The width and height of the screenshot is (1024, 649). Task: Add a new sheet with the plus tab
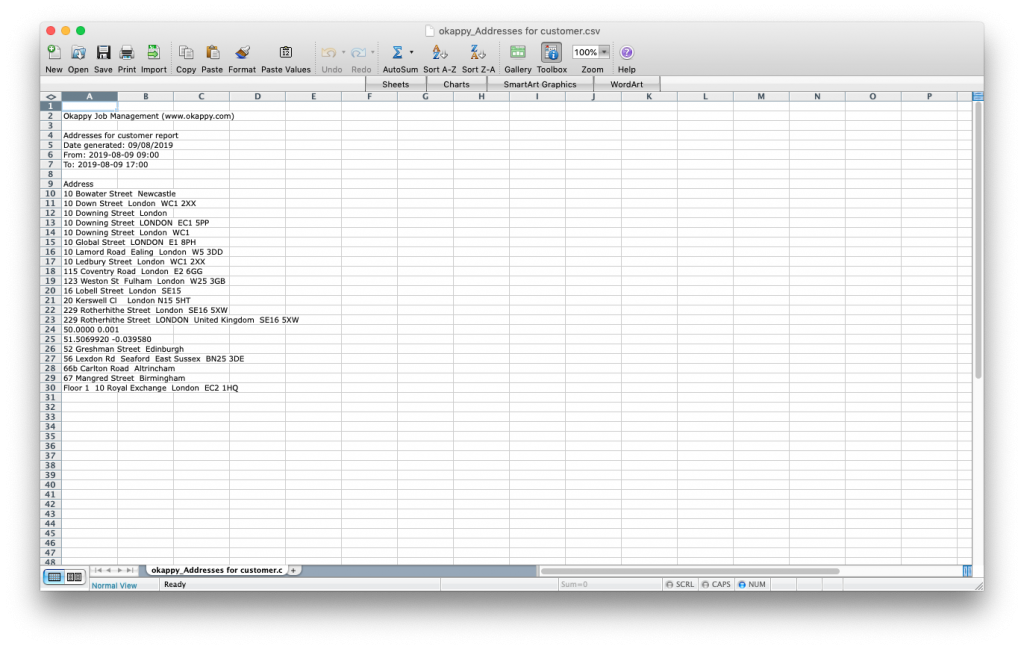tap(294, 570)
